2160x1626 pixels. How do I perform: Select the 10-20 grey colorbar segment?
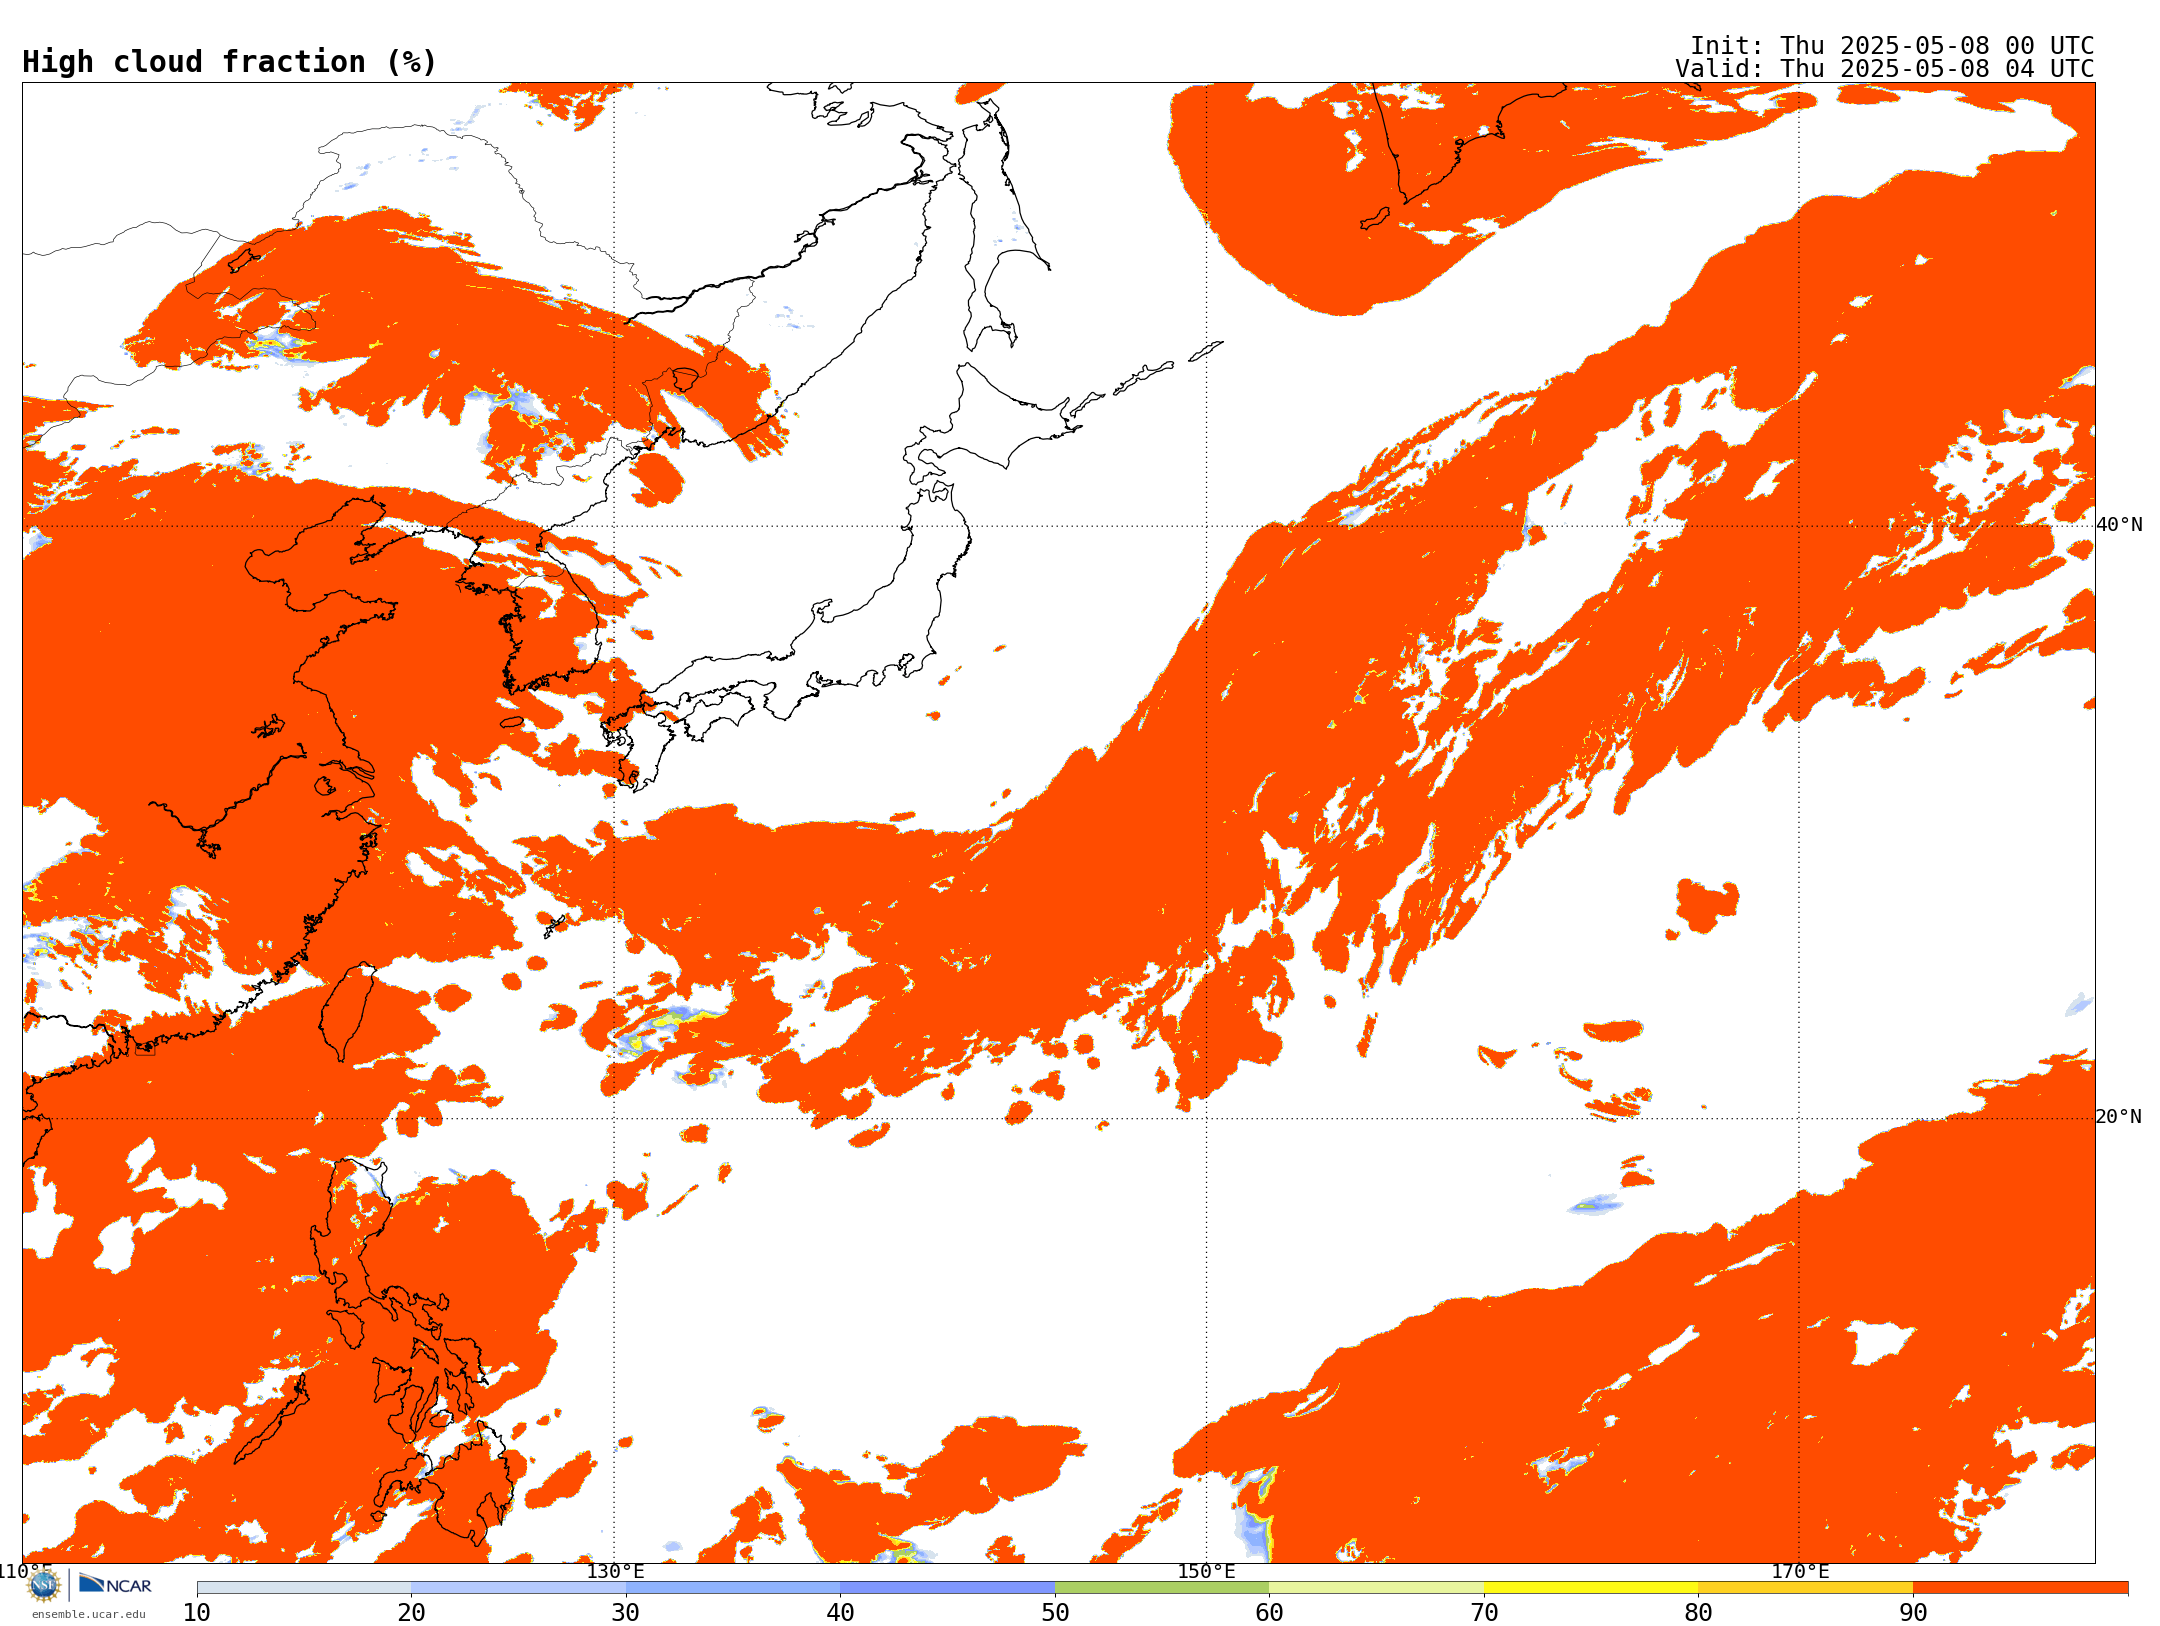click(304, 1588)
